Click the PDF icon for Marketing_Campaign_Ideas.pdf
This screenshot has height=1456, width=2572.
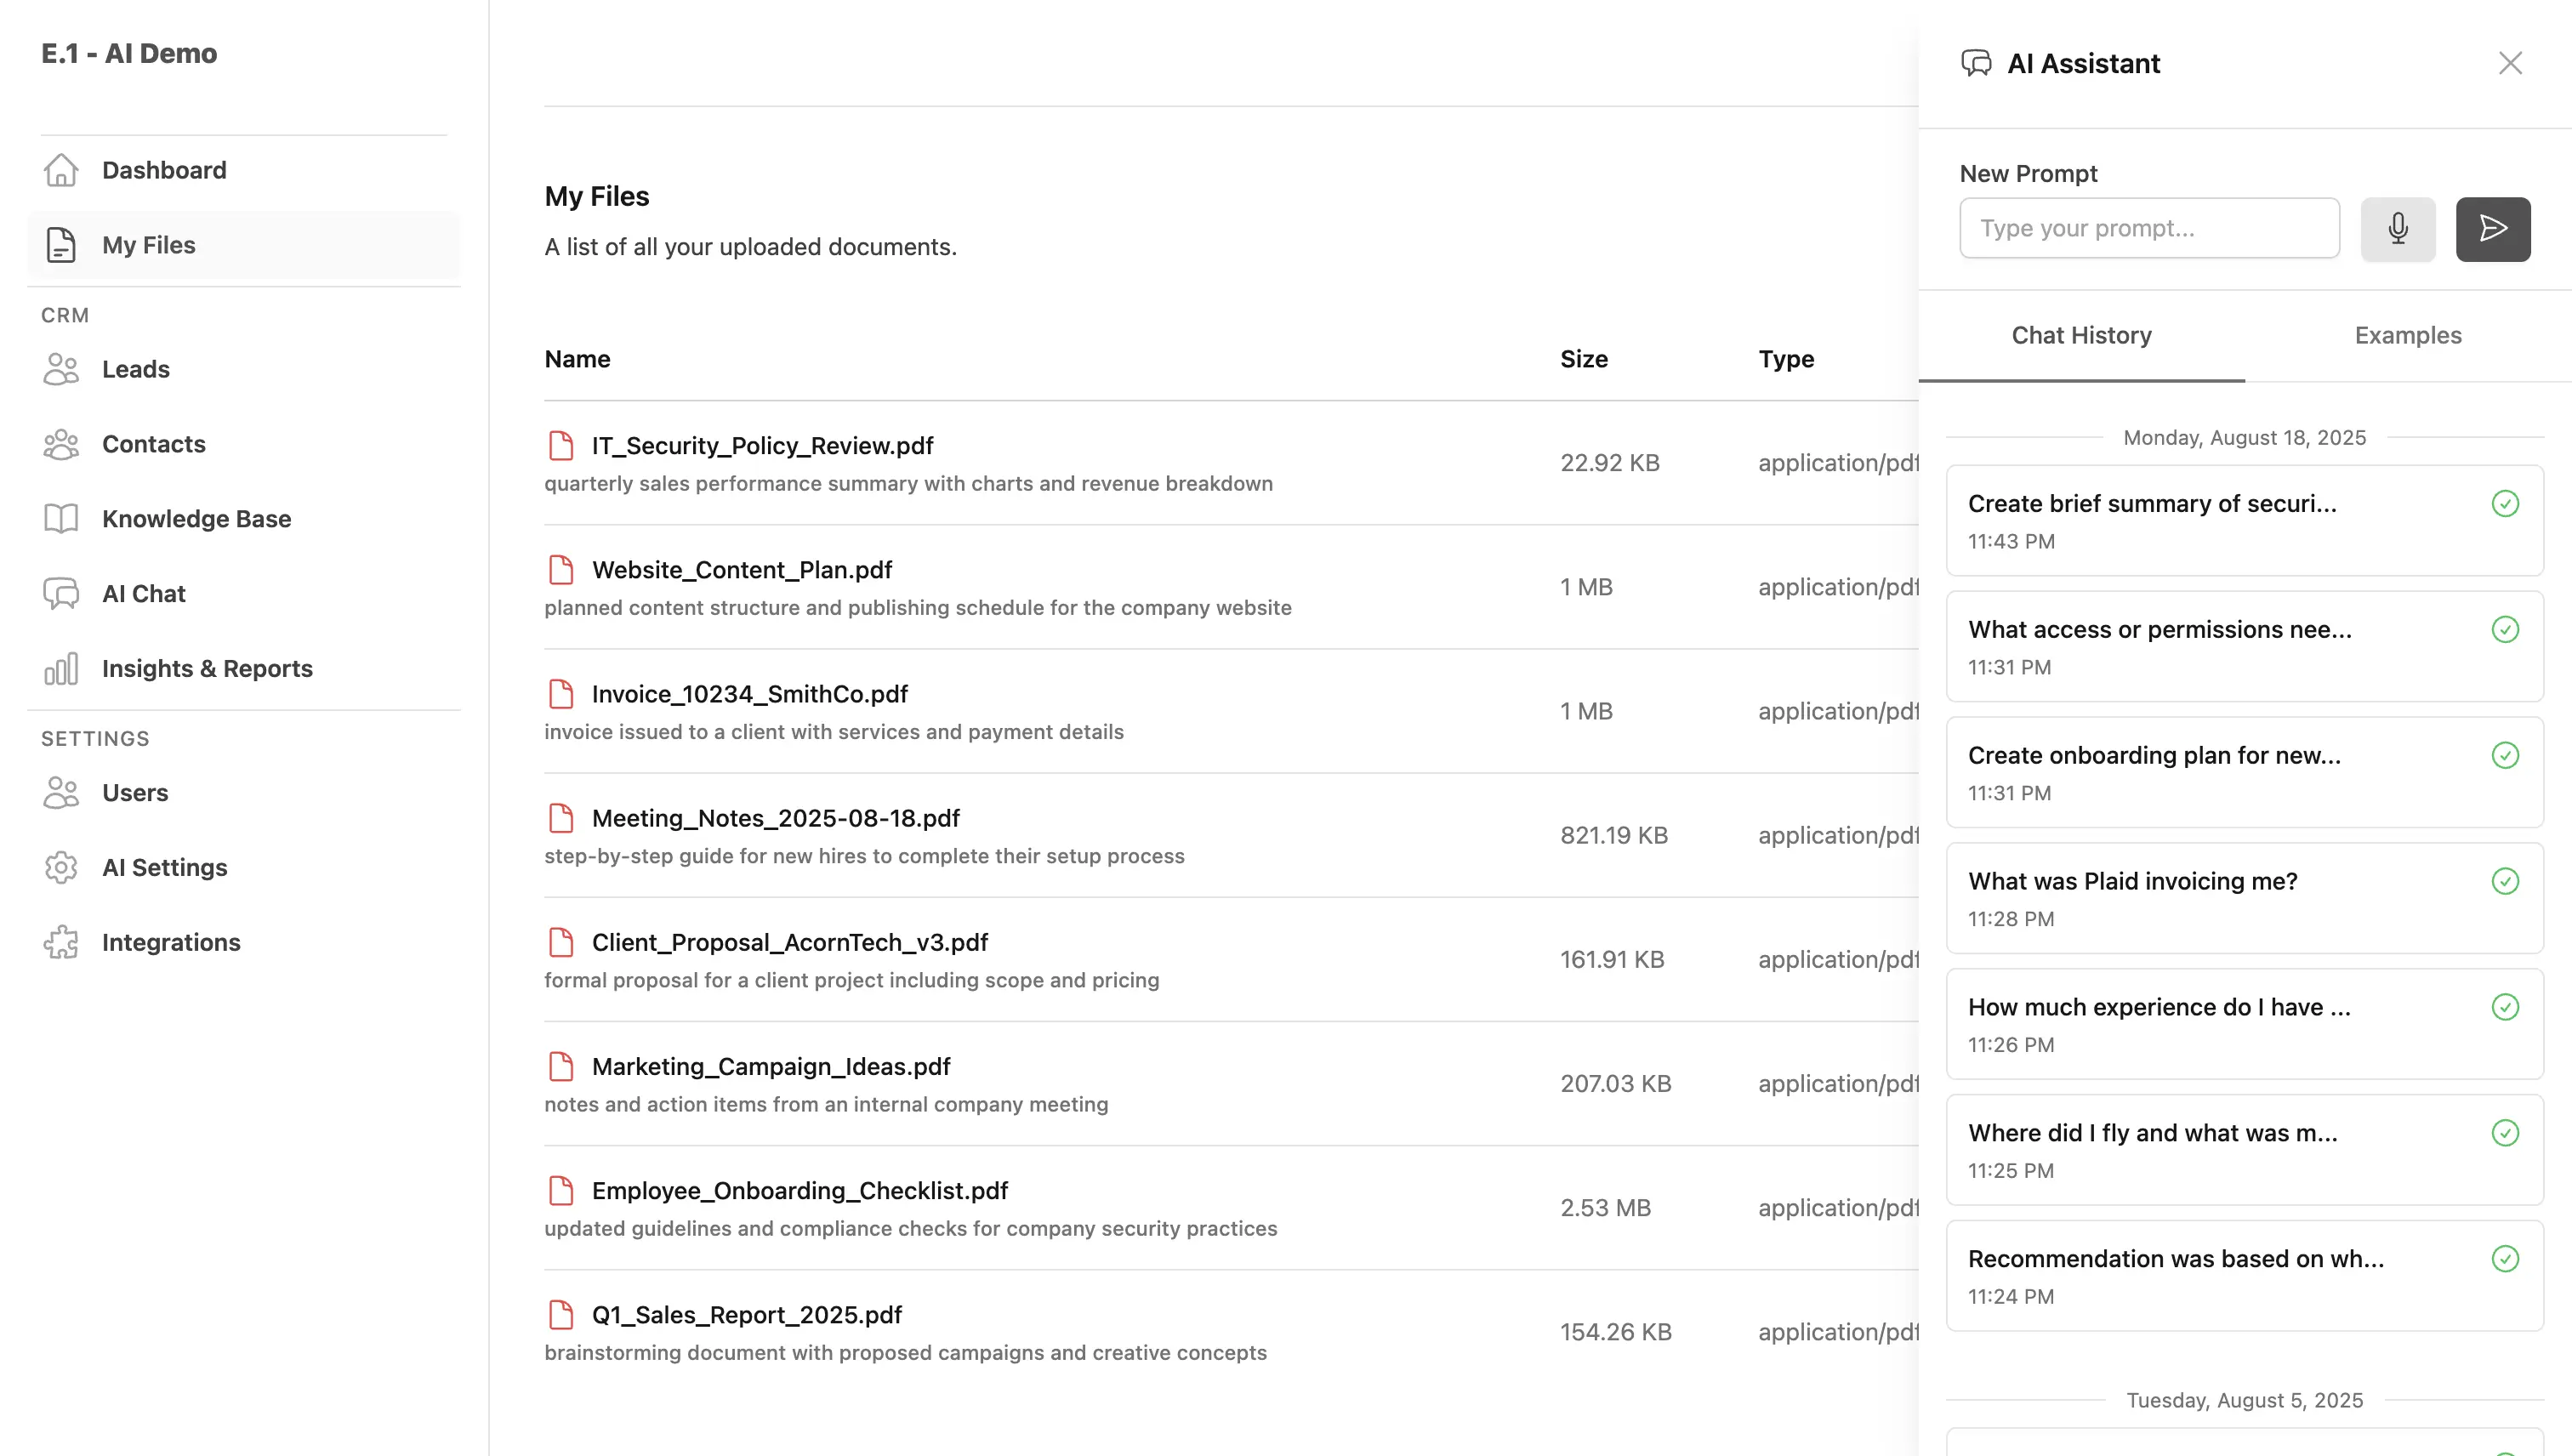point(561,1067)
